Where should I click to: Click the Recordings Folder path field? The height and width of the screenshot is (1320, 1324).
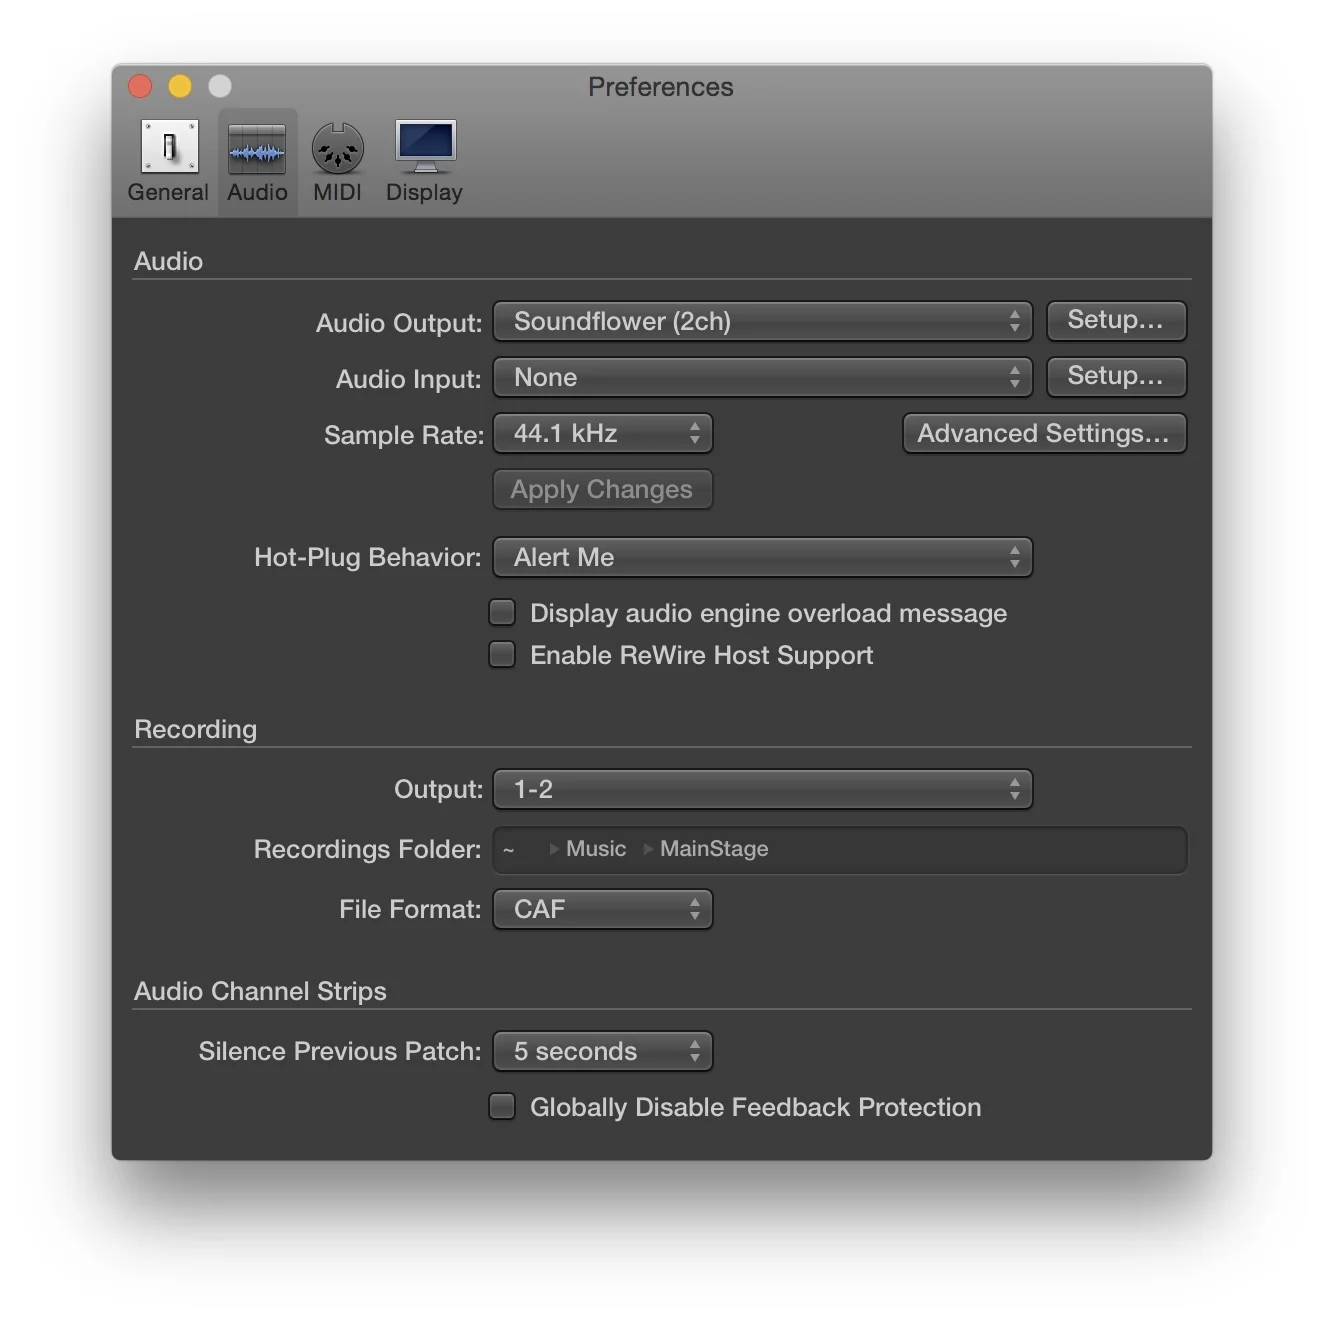click(x=840, y=849)
